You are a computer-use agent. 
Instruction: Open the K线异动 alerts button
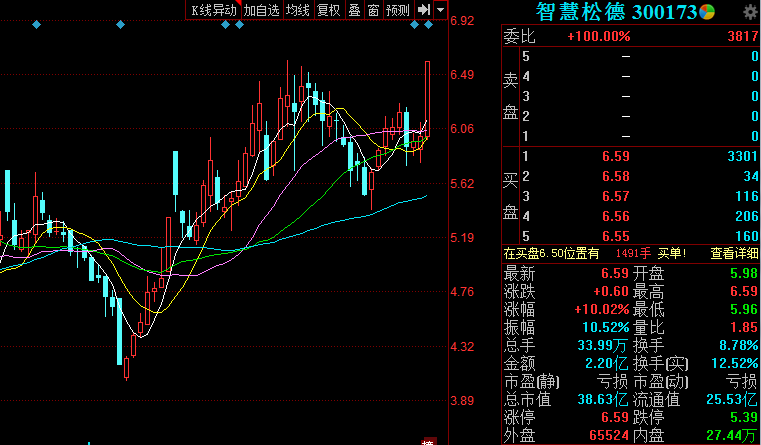coord(214,10)
